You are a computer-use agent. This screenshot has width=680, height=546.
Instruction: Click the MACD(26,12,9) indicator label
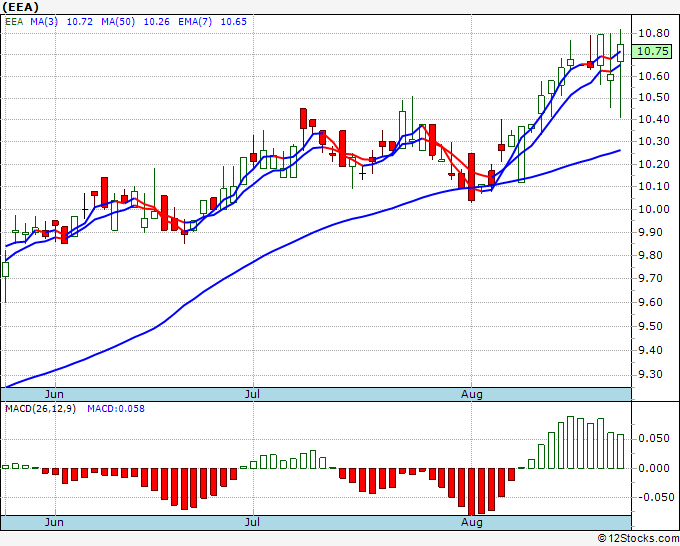40,409
